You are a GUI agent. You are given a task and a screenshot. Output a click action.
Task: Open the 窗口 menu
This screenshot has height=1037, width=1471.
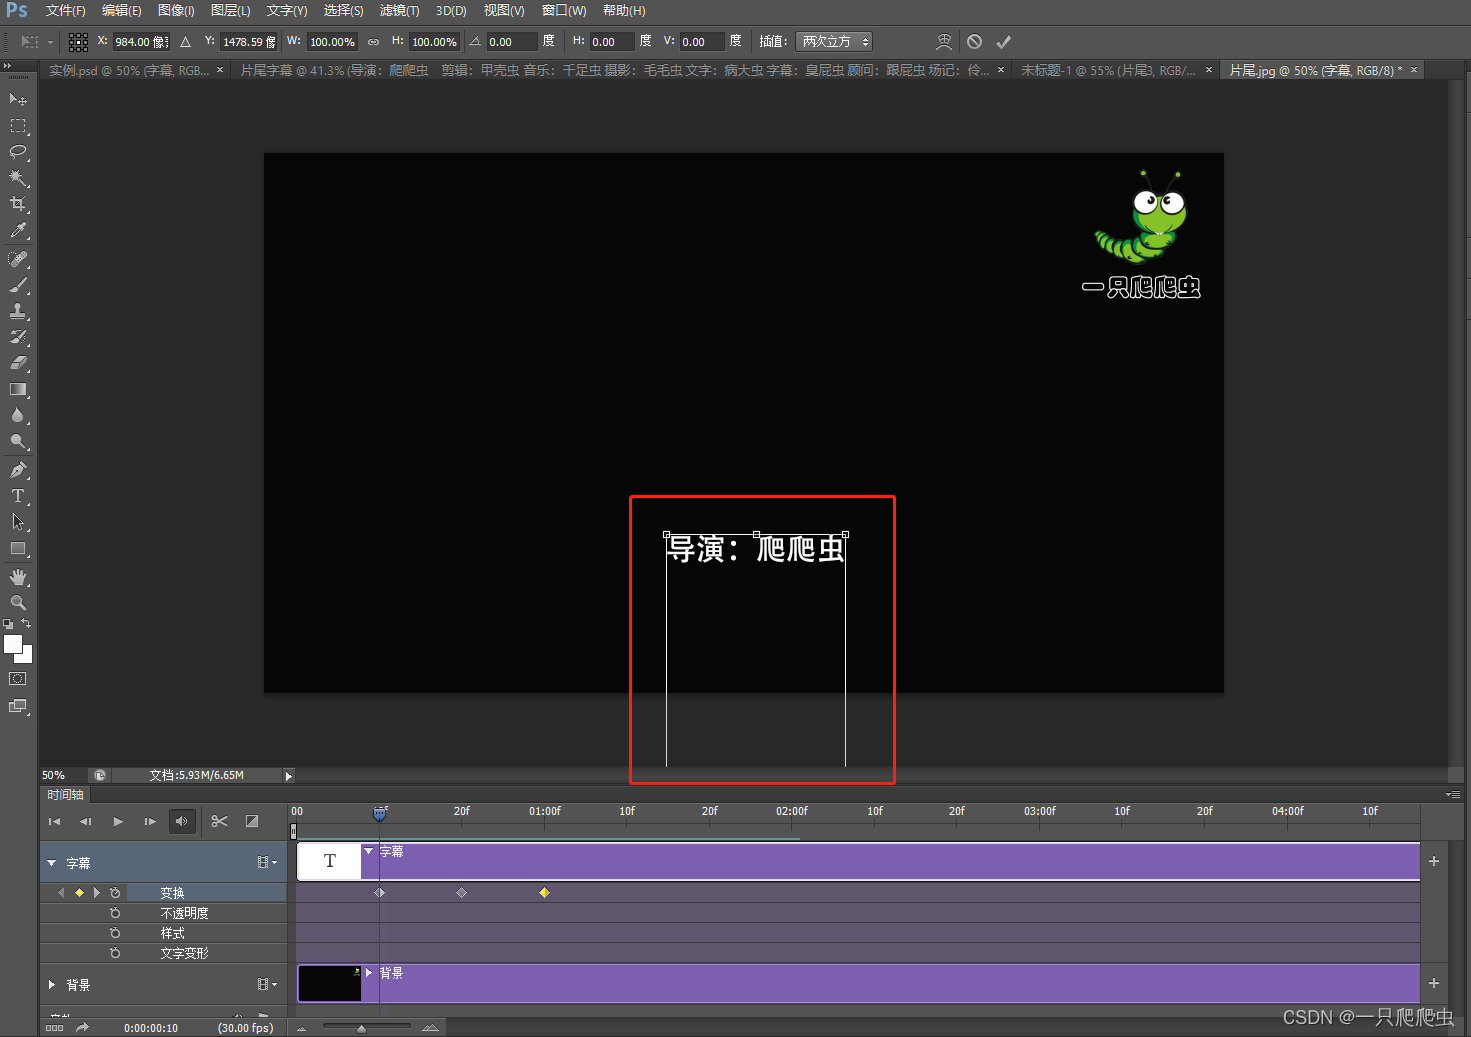[564, 11]
